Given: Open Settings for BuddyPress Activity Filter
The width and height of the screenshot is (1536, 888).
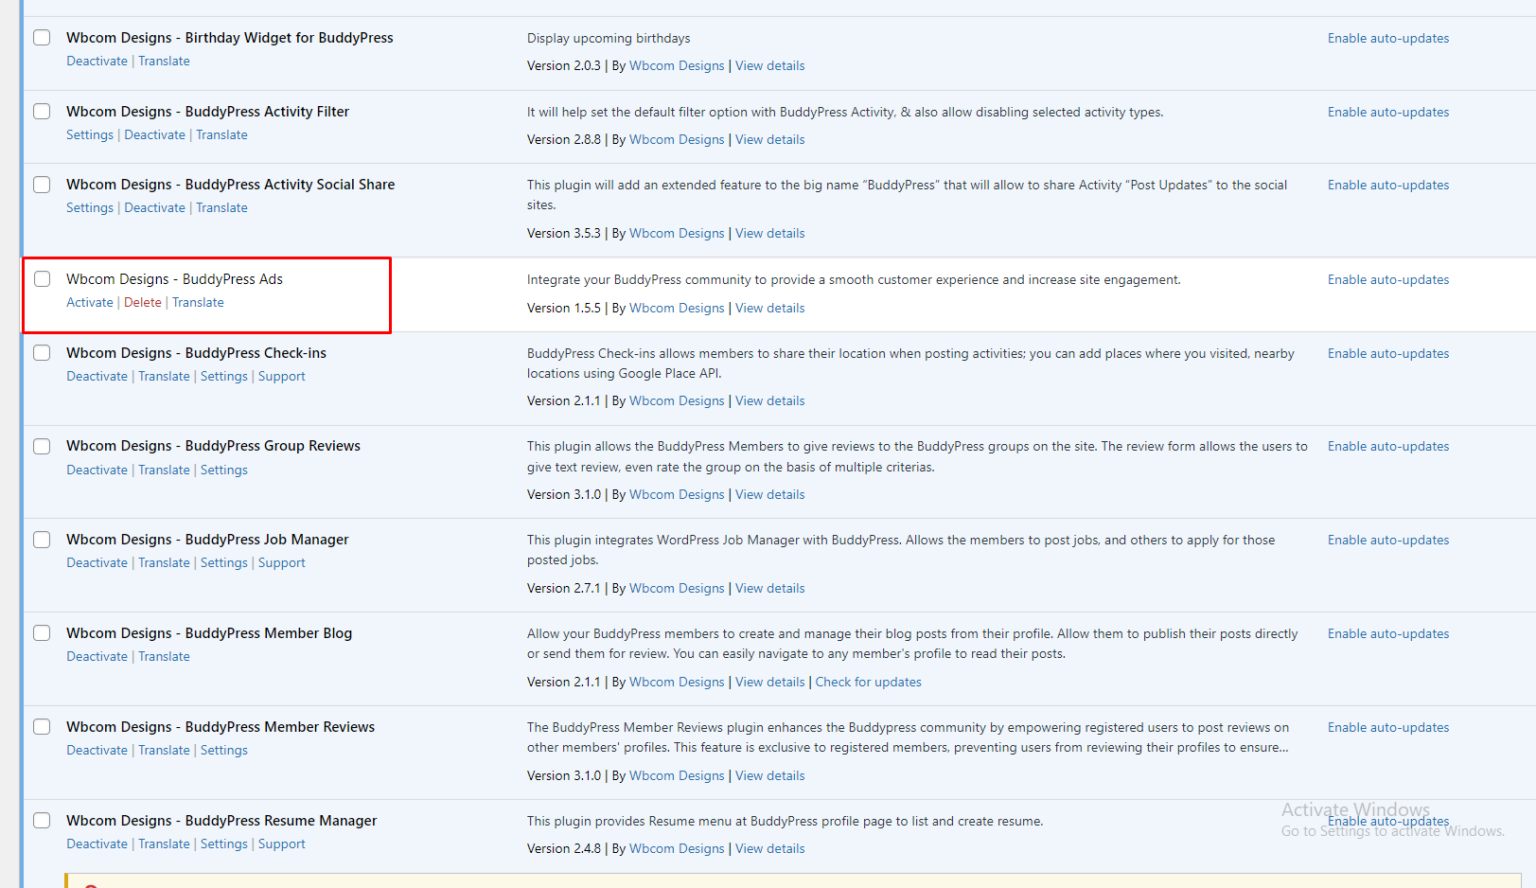Looking at the screenshot, I should click(x=89, y=134).
